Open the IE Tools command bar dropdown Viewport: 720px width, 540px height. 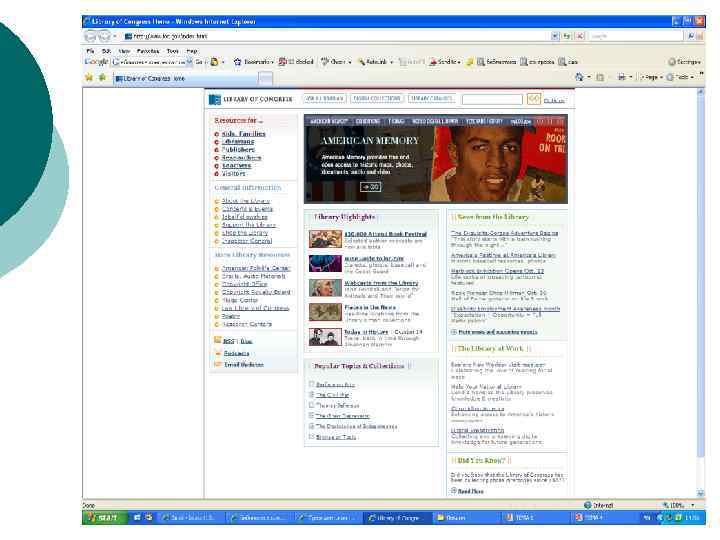tap(681, 77)
